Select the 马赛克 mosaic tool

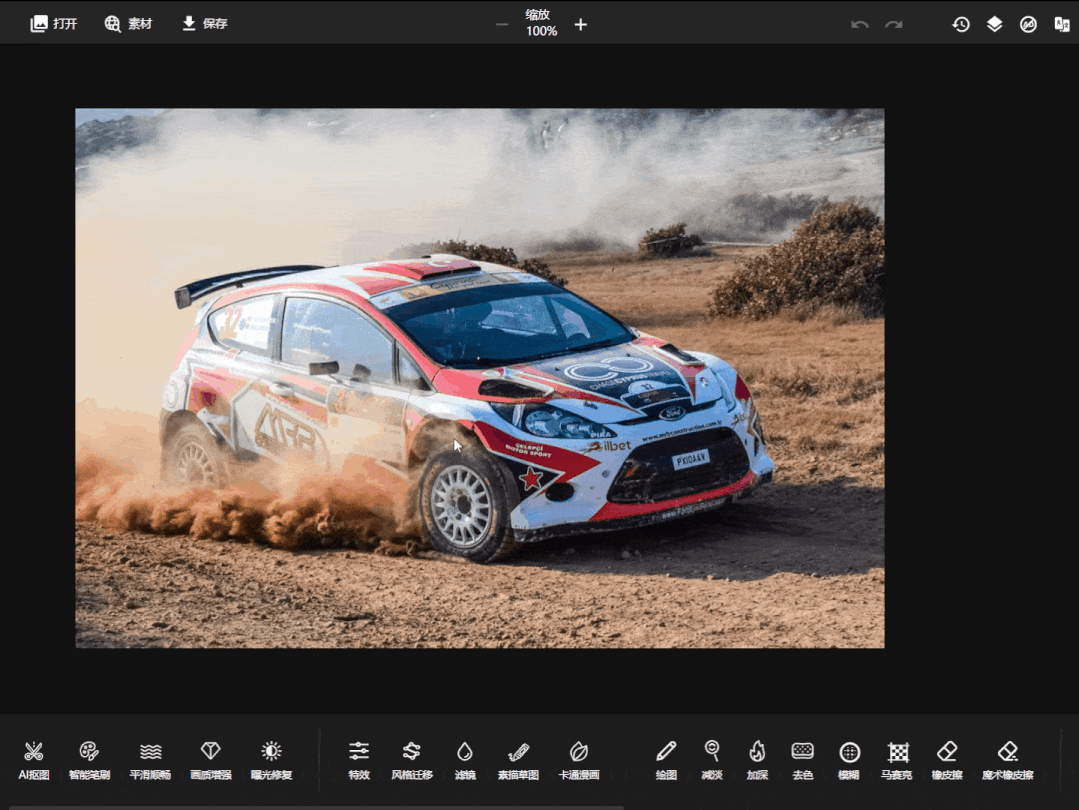tap(897, 760)
